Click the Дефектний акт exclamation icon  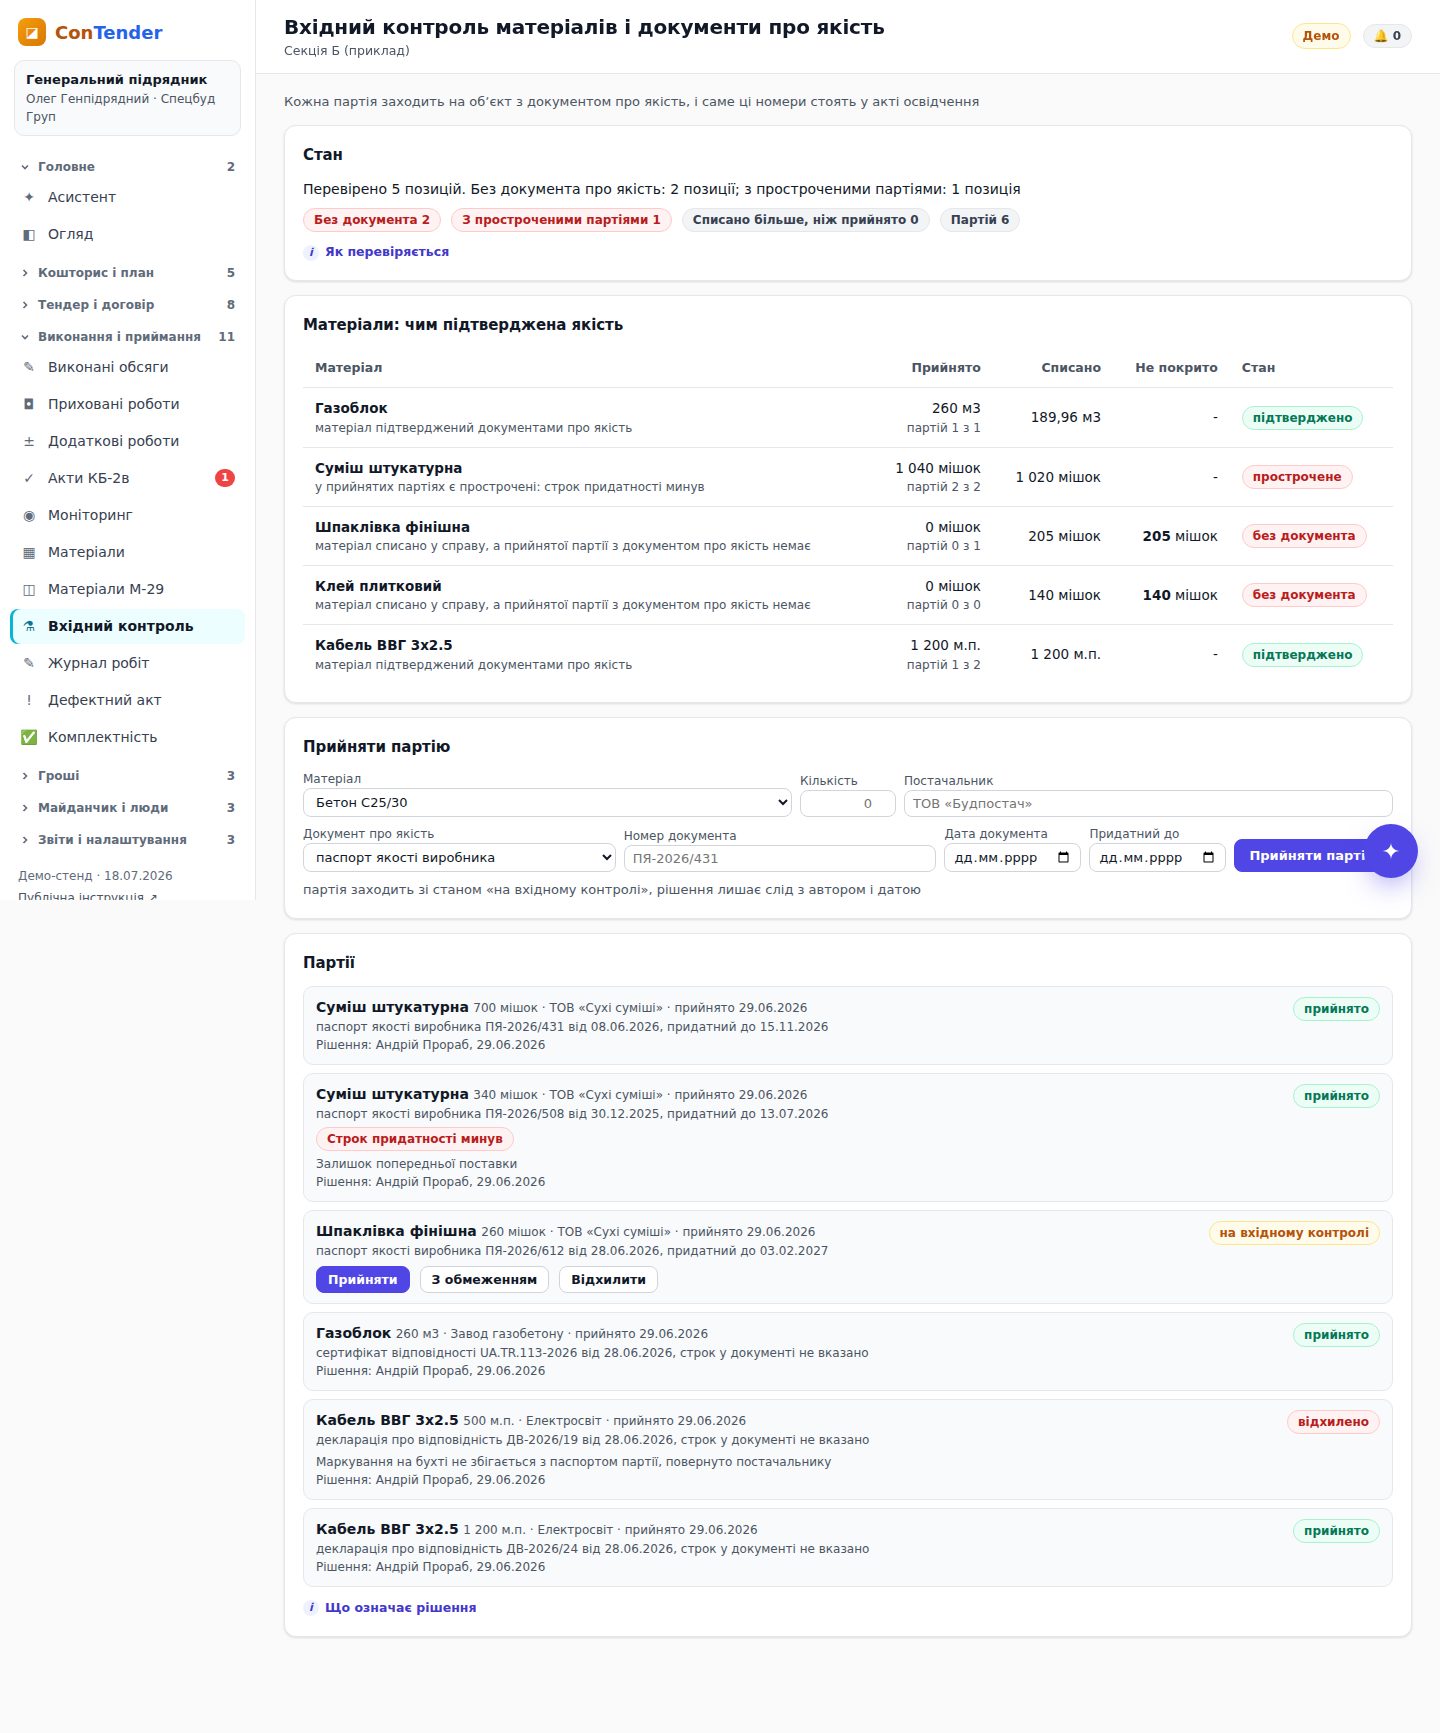[29, 700]
